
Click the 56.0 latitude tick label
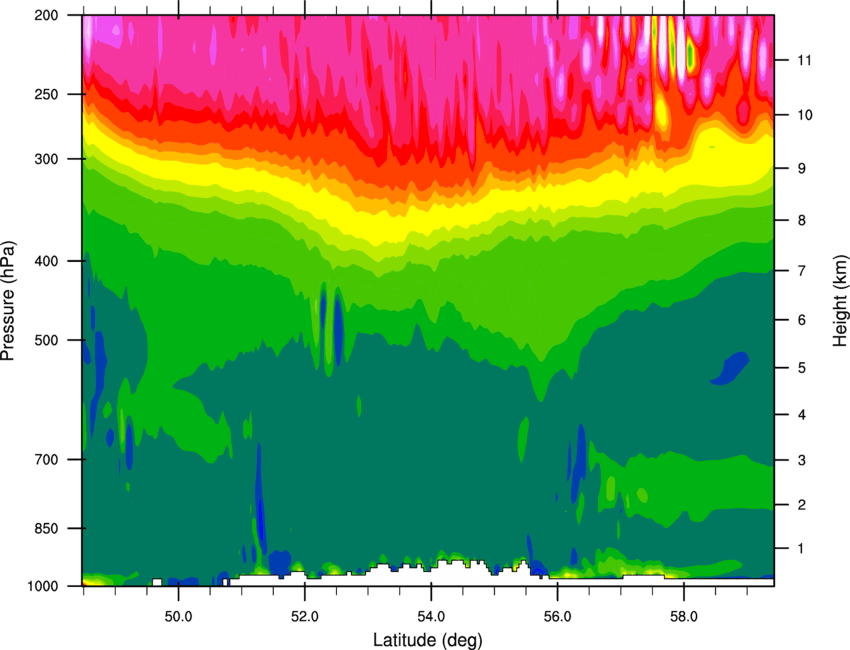coord(557,617)
